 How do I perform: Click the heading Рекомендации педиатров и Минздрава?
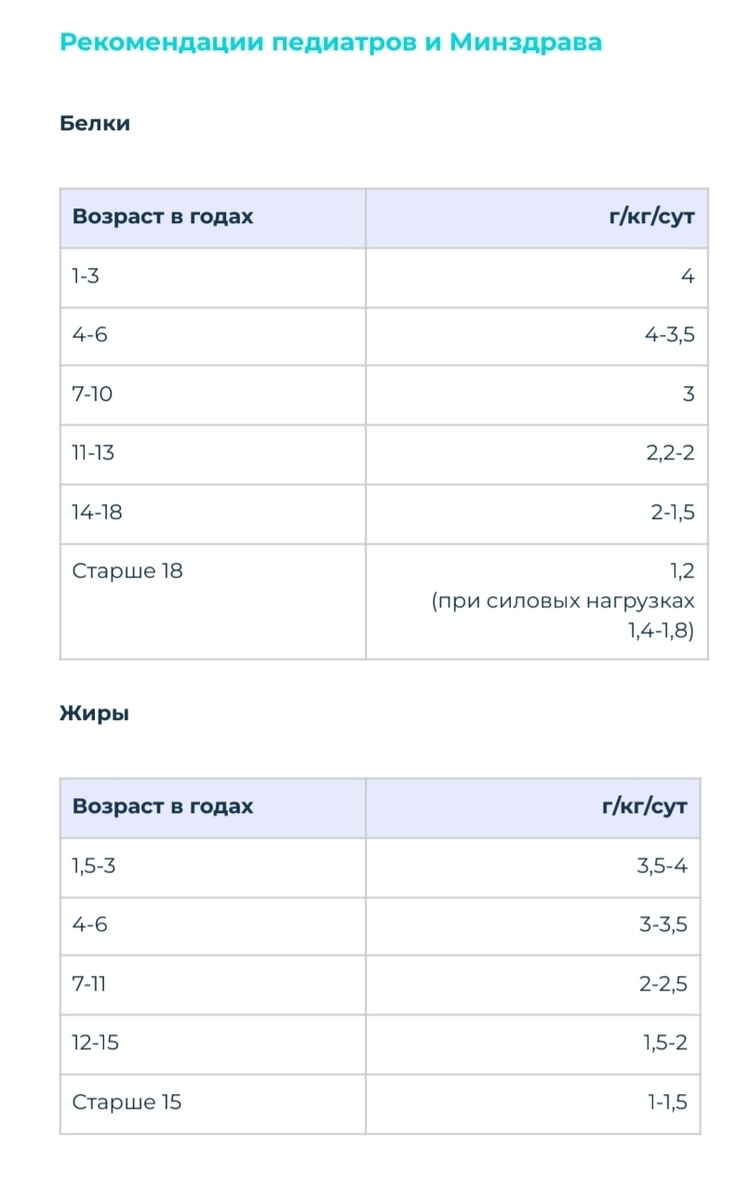330,42
